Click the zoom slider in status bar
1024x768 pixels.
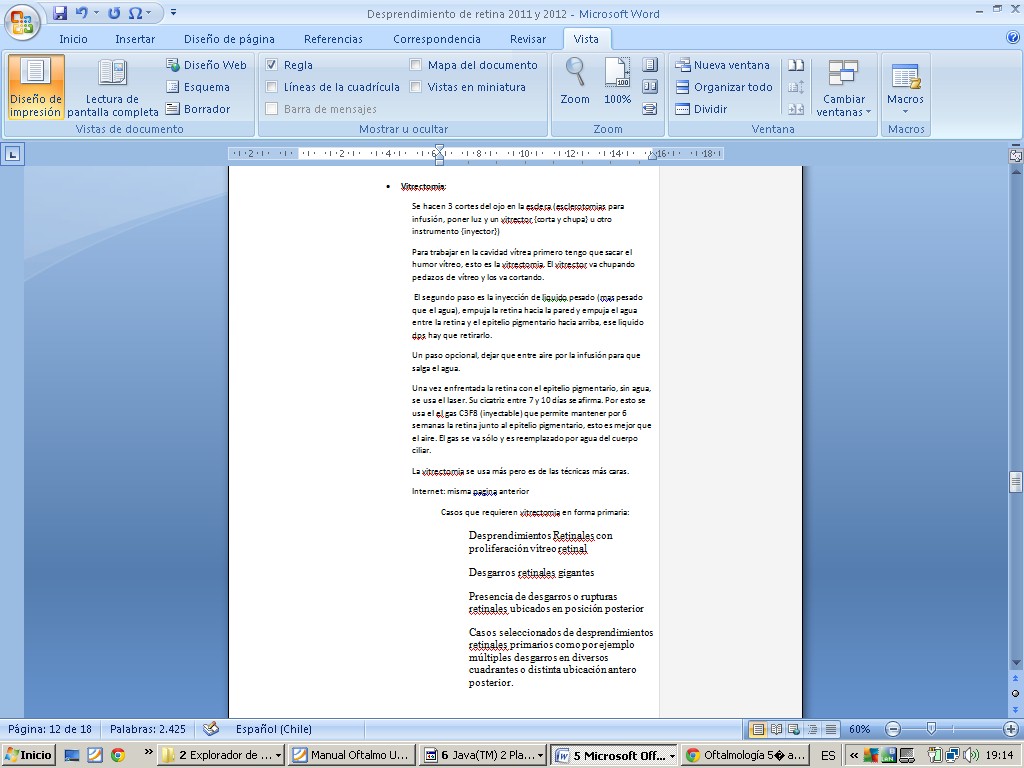931,729
